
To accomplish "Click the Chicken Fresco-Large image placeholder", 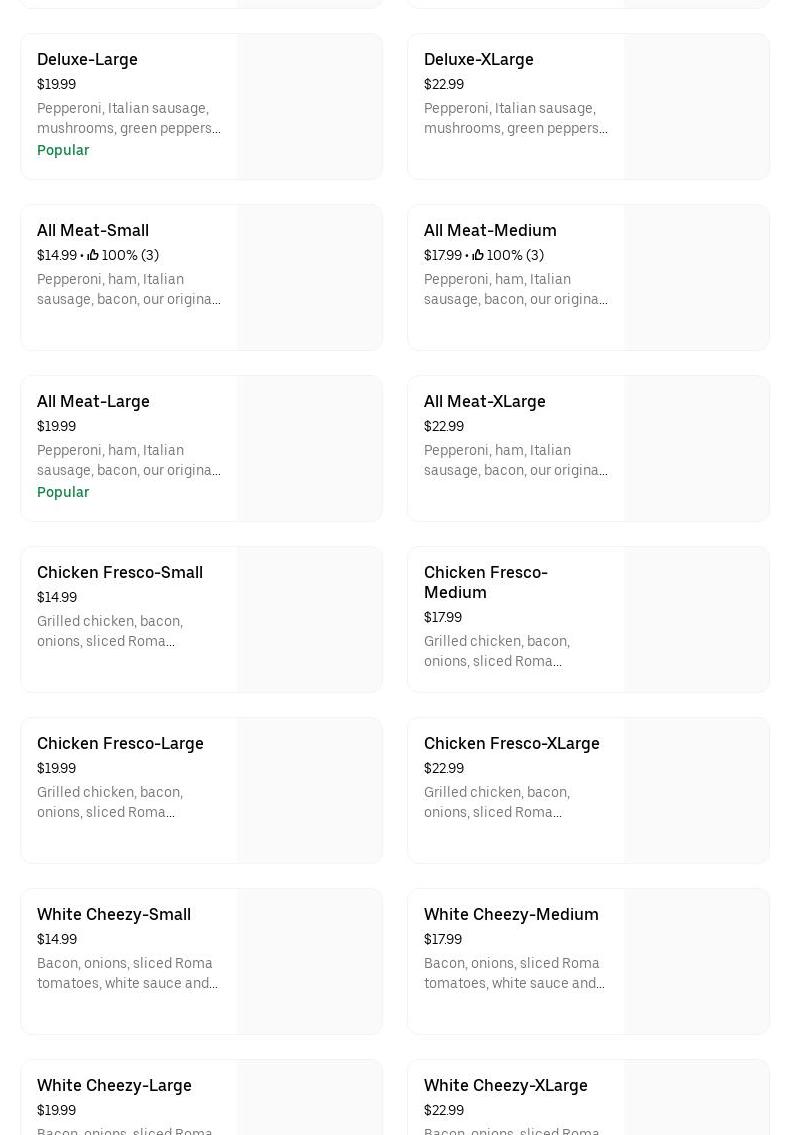I will click(x=309, y=791).
